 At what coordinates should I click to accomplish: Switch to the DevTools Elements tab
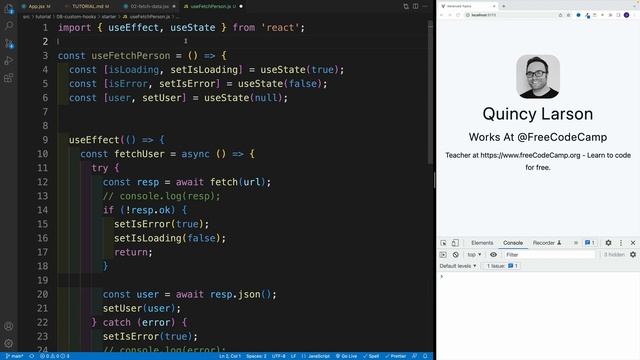(x=482, y=243)
